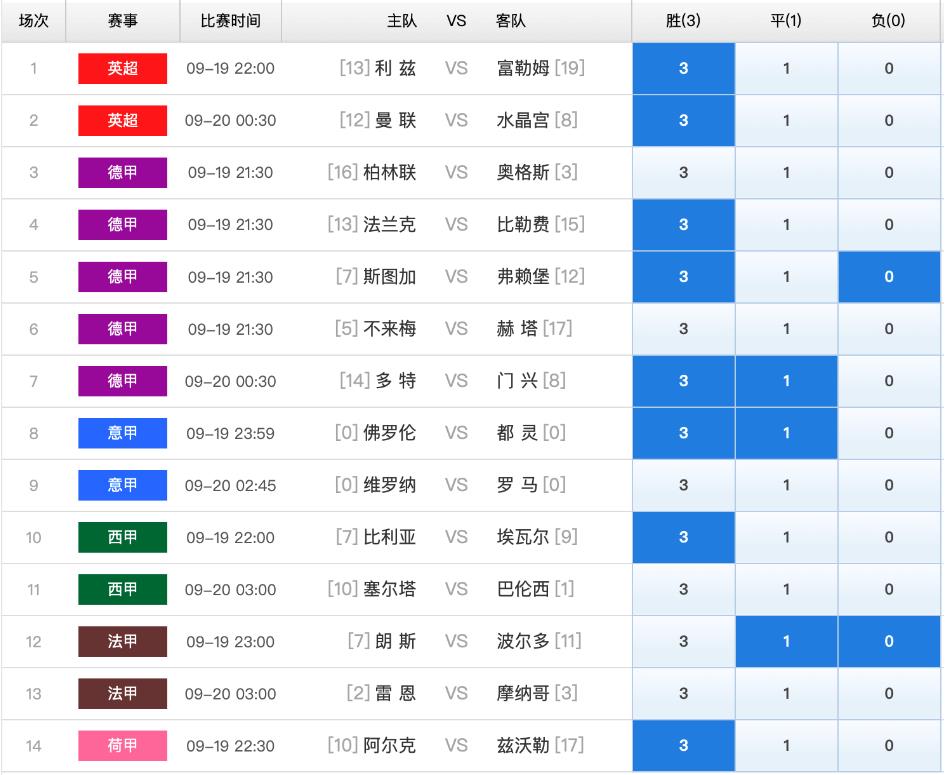945x775 pixels.
Task: Open away team 埃瓦尔
Action: [523, 538]
